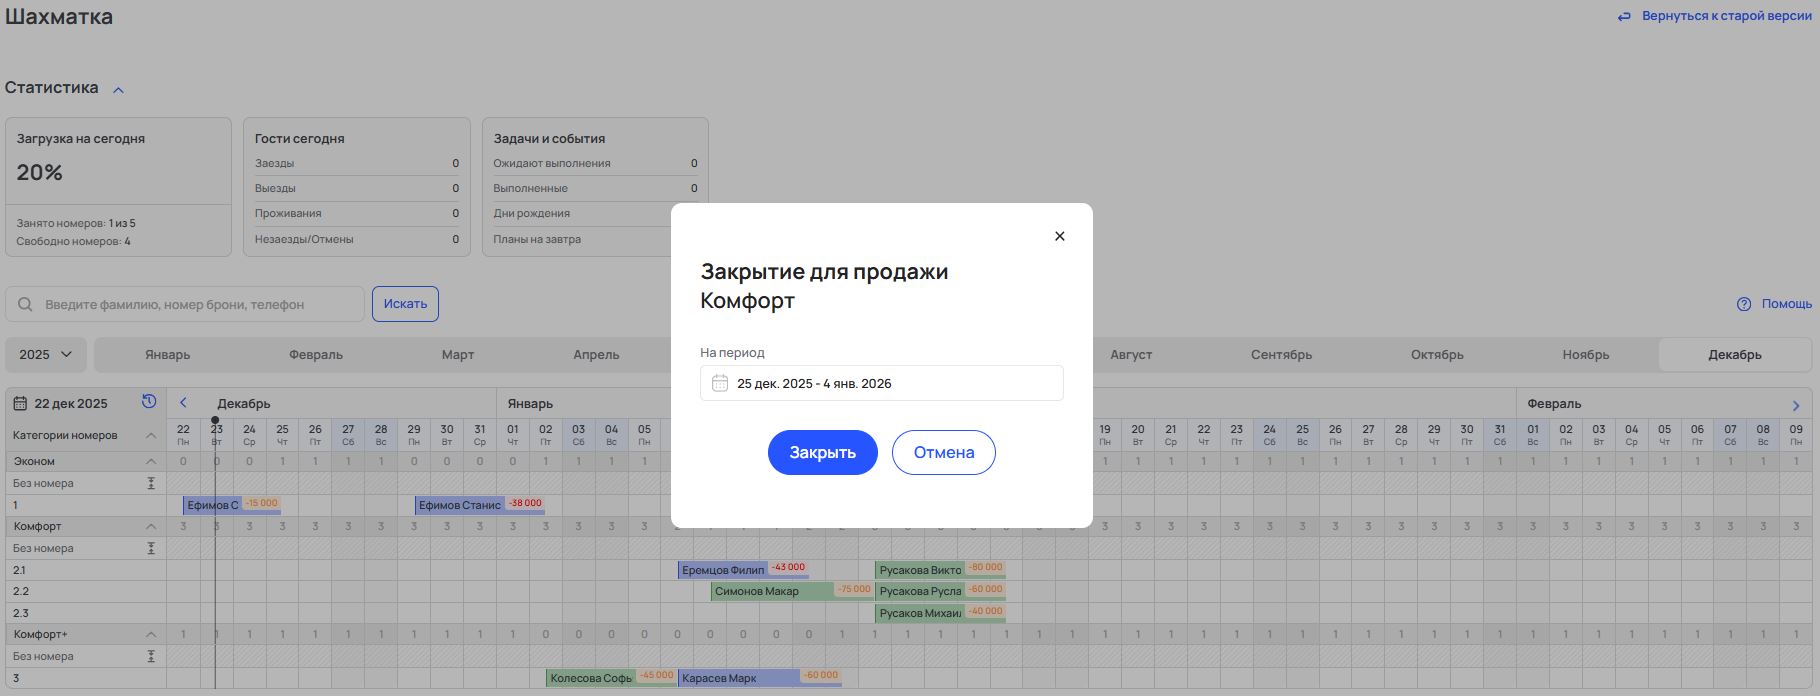Close the Закрытие для продажи dialog

[1060, 236]
